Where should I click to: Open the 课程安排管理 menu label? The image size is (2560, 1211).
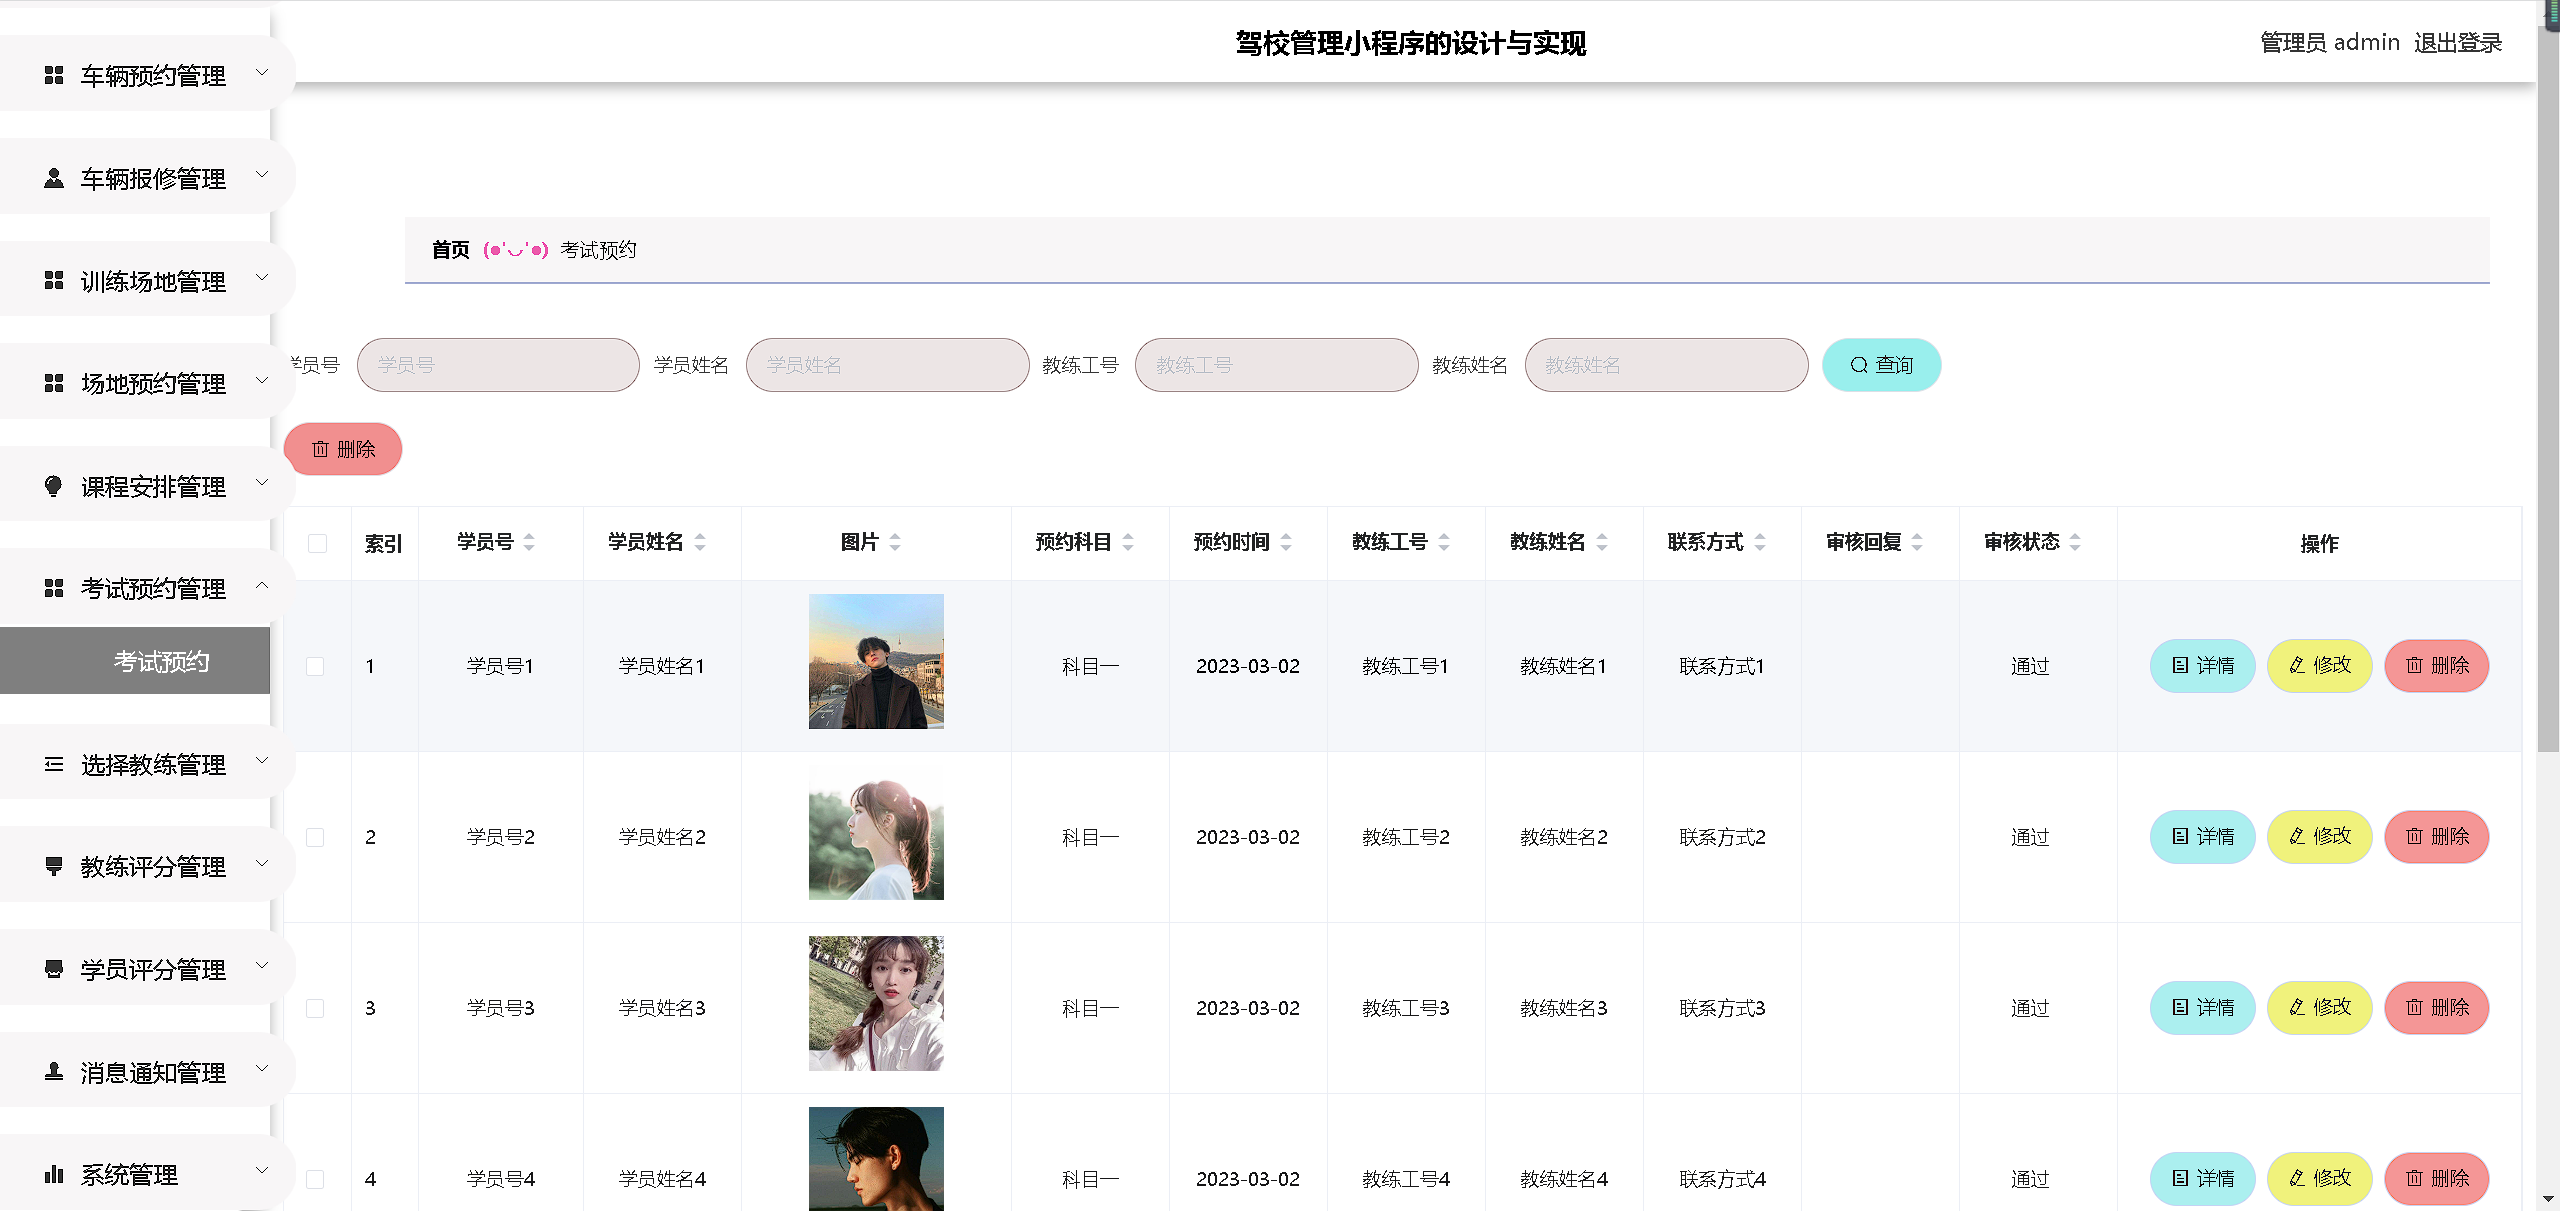(153, 486)
